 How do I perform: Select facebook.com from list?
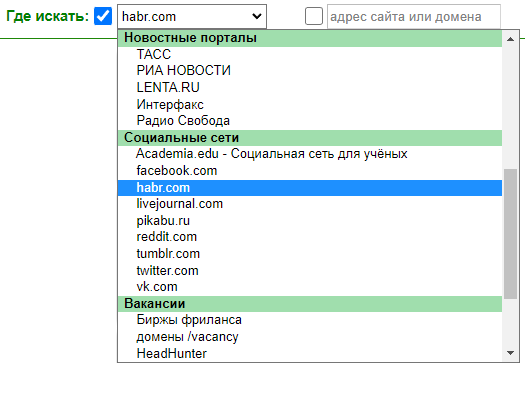310,171
